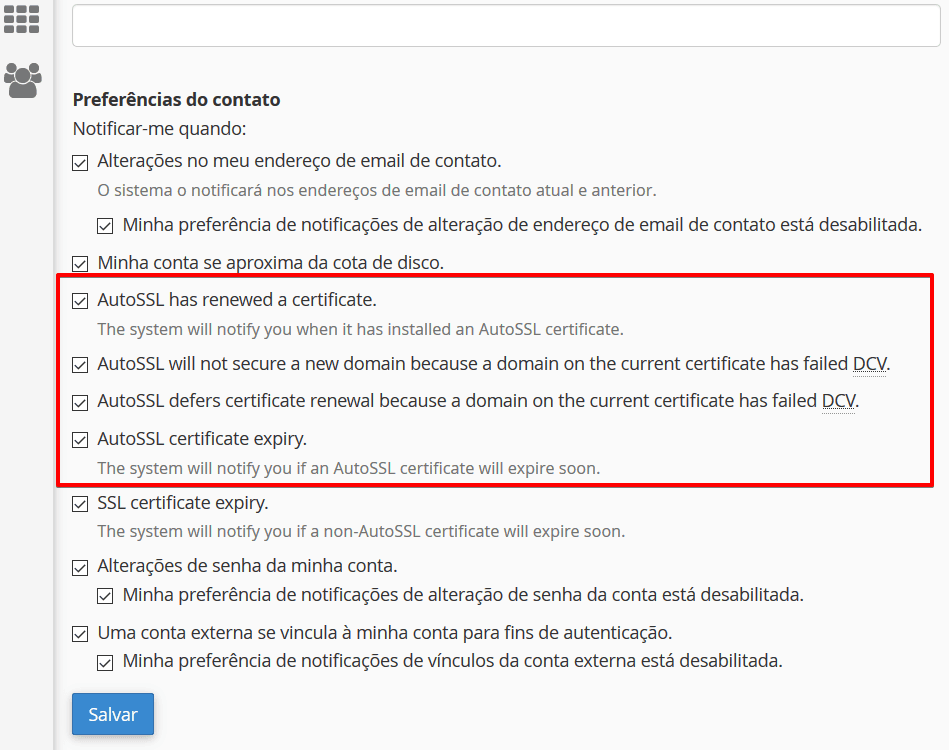Uncheck 'AutoSSL defers certificate renewal' option
This screenshot has height=750, width=949.
[80, 401]
